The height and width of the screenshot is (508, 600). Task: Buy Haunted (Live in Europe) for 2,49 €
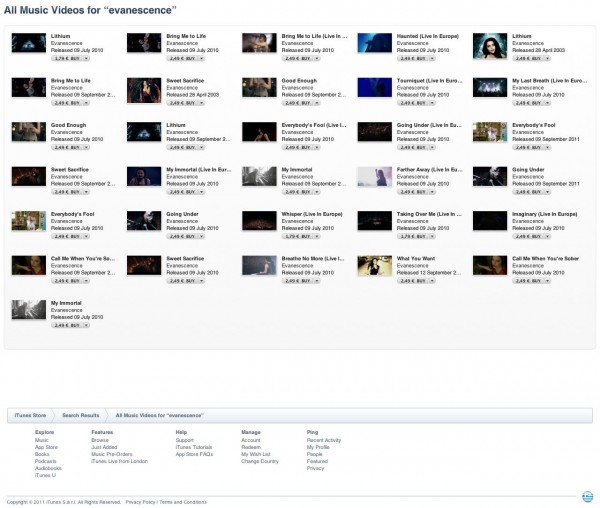click(412, 59)
